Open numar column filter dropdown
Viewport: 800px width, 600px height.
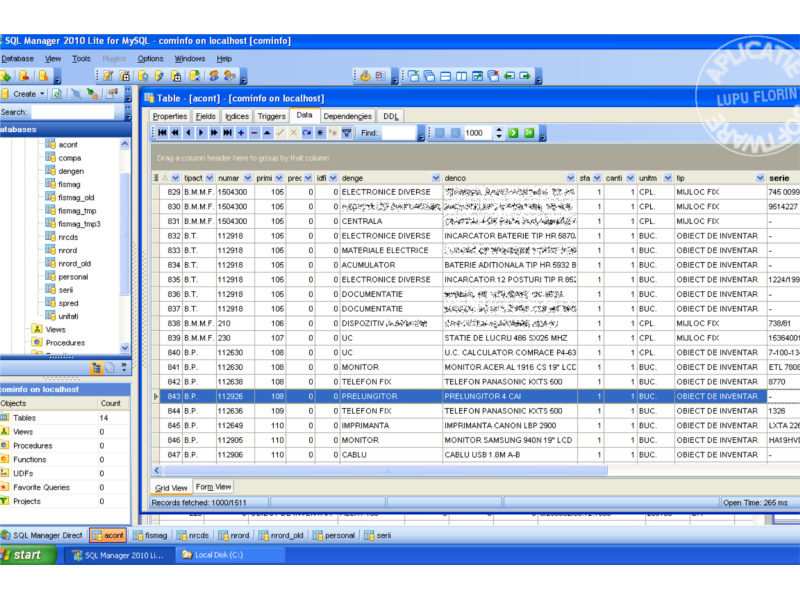[247, 178]
